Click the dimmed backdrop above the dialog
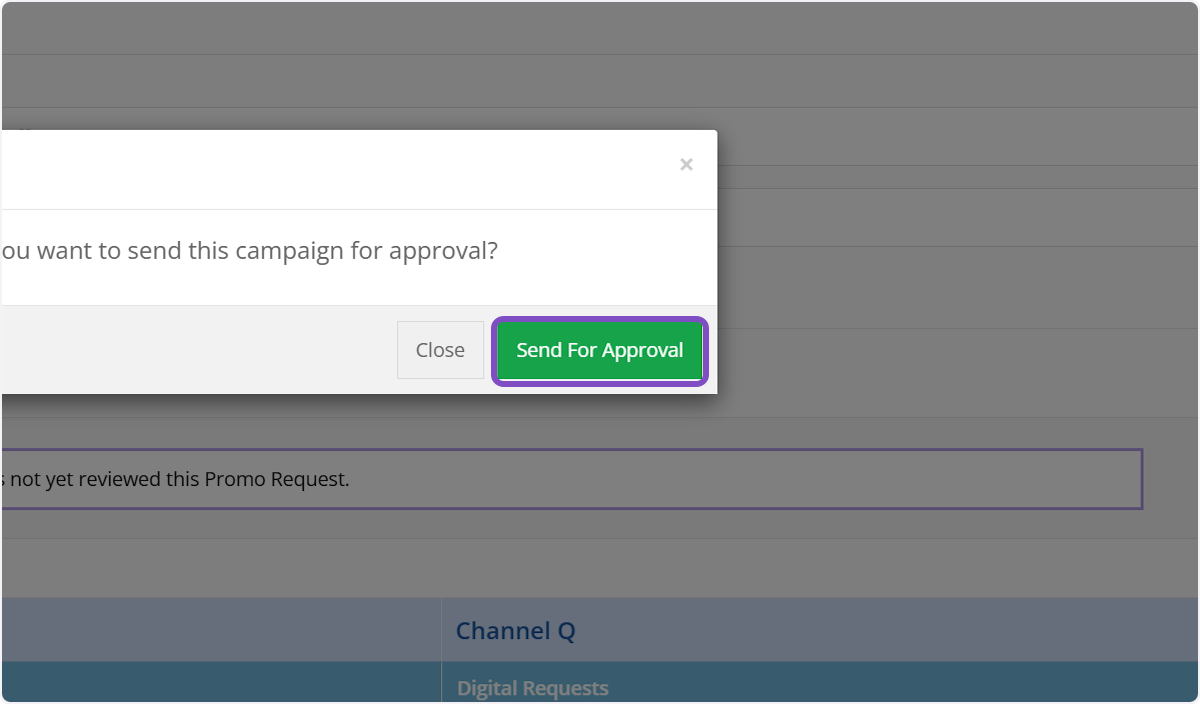This screenshot has width=1200, height=704. coord(600,80)
